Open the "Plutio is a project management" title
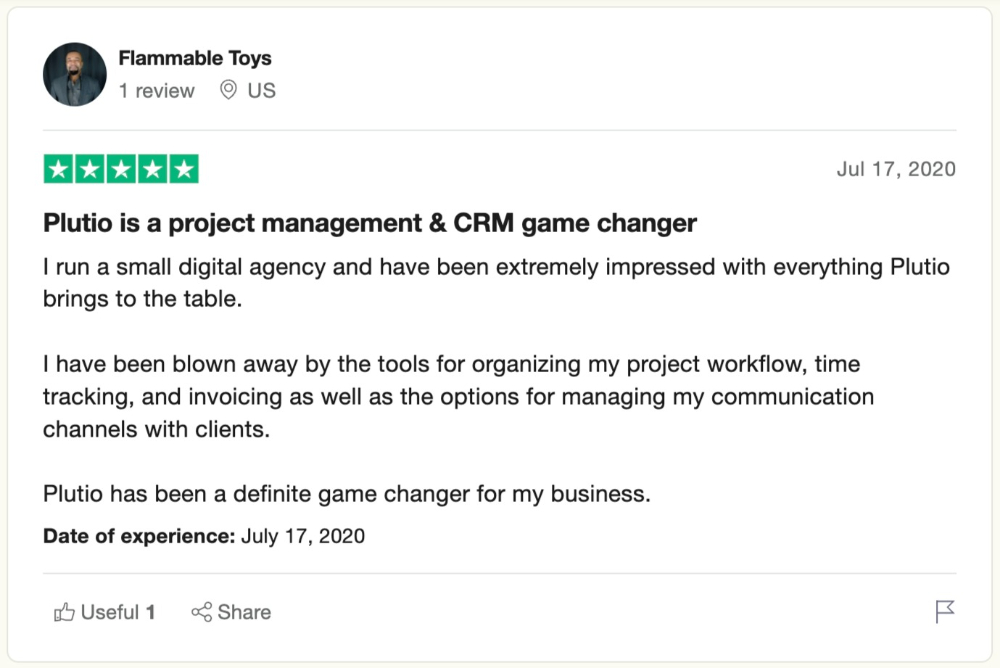Screen dimensions: 1000x668 point(370,223)
